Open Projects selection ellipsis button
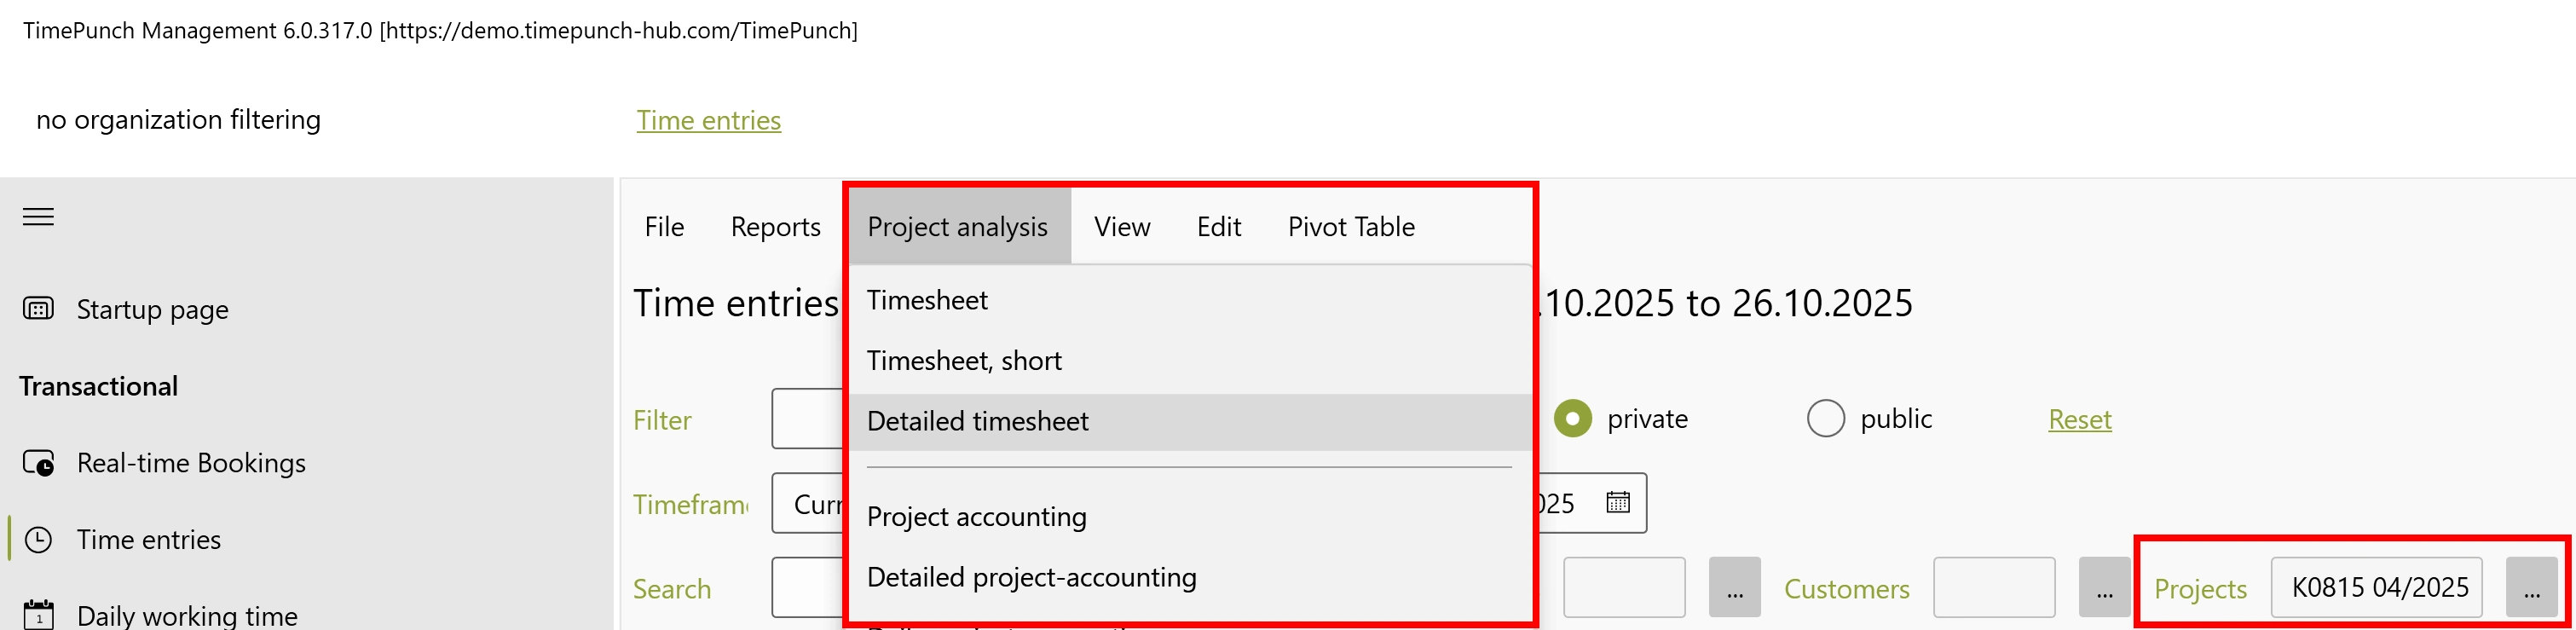The width and height of the screenshot is (2576, 630). coord(2531,587)
